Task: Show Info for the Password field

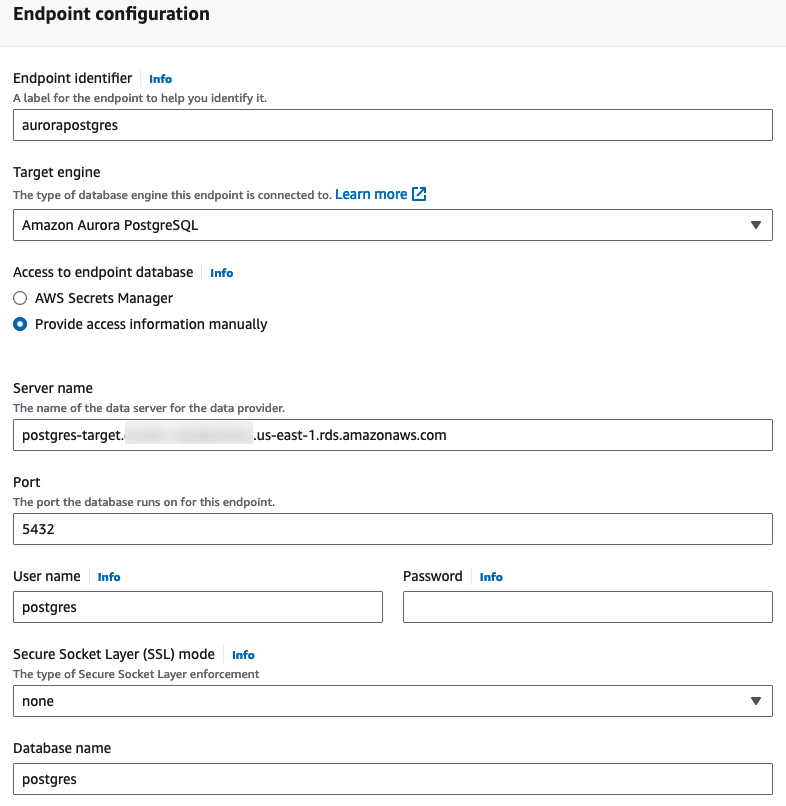Action: click(491, 577)
